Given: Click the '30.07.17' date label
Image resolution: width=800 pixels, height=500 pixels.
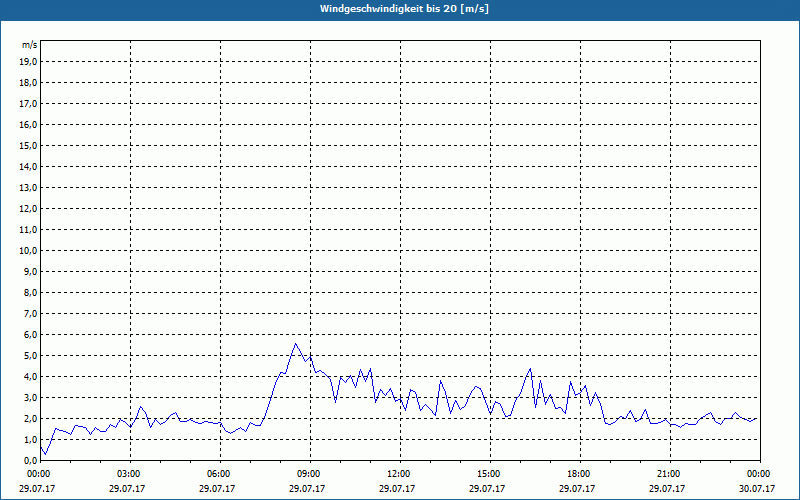Looking at the screenshot, I should [757, 488].
